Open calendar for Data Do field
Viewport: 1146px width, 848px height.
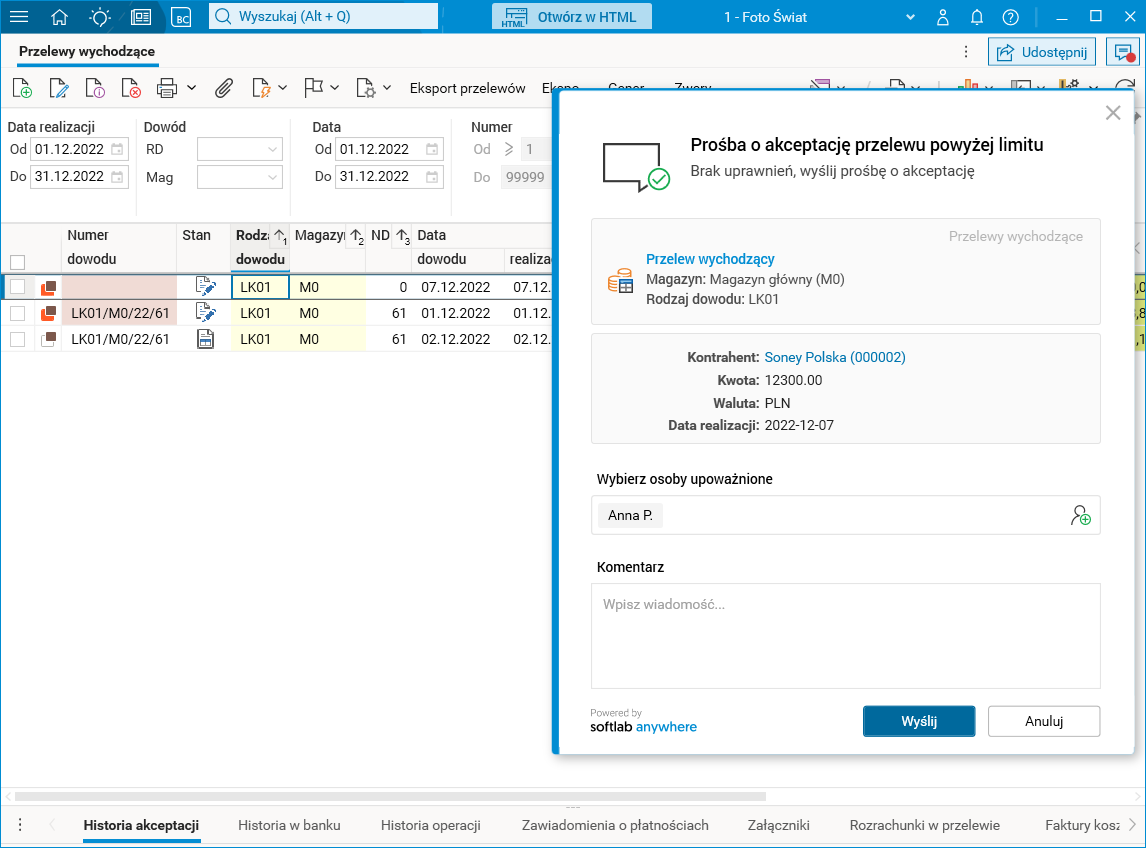(432, 176)
